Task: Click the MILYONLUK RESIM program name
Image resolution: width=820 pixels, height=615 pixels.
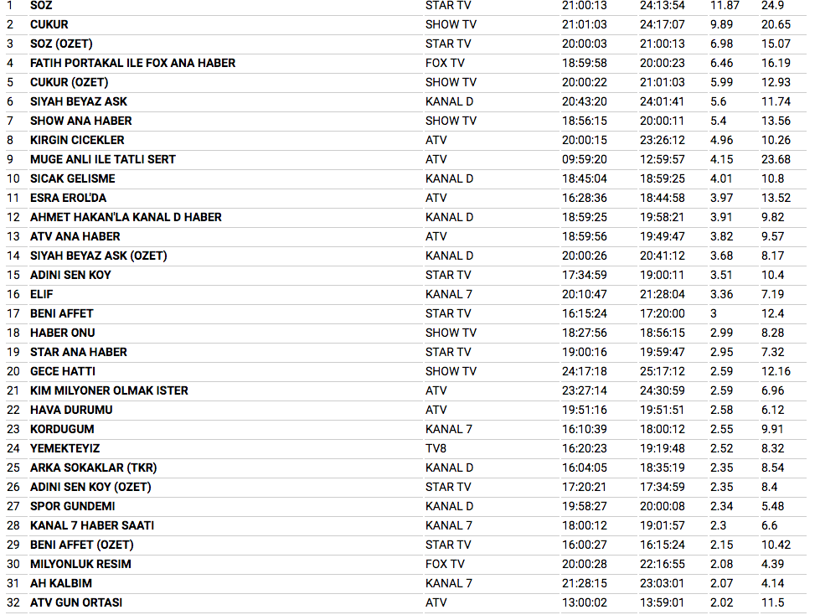Action: click(80, 564)
